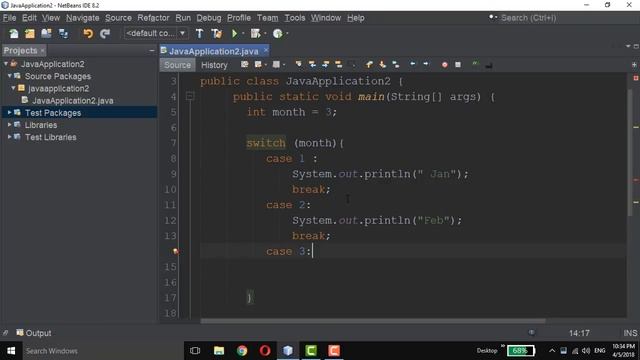Open the Source menu
Viewport: 640px width, 360px height.
(x=118, y=18)
